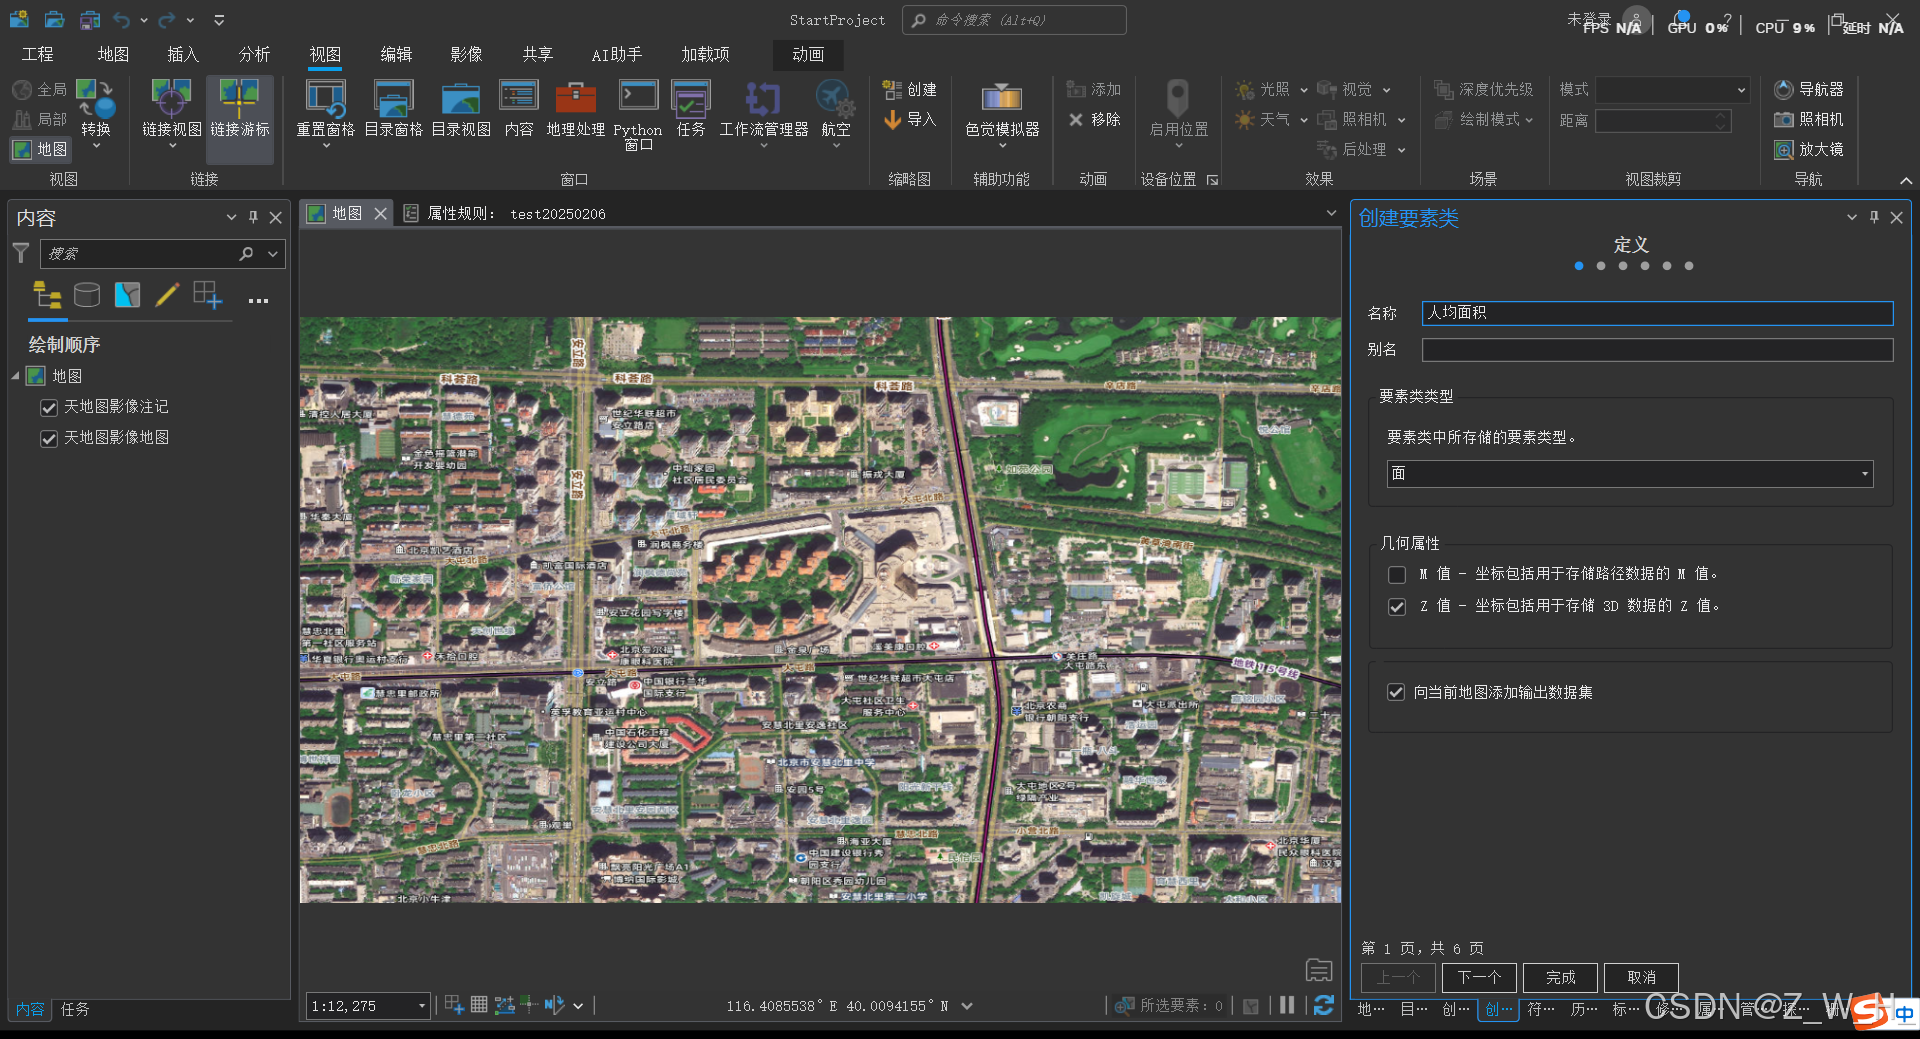Click the 下一个 (Next) button
Viewport: 1920px width, 1039px height.
[1479, 977]
